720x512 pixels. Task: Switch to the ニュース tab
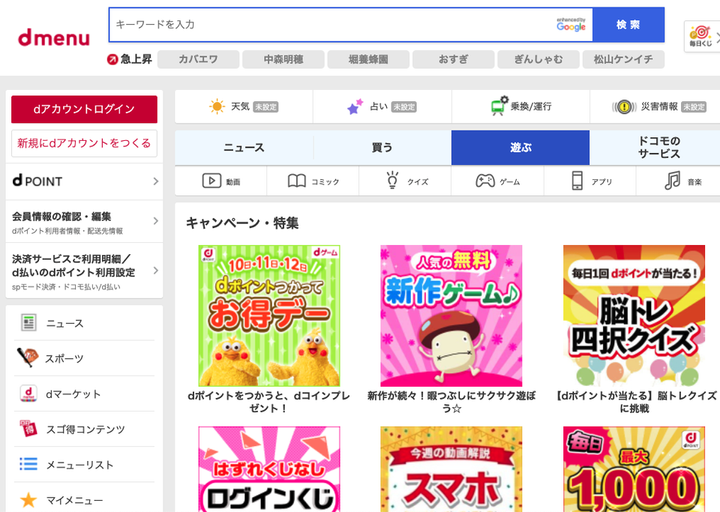pyautogui.click(x=244, y=147)
